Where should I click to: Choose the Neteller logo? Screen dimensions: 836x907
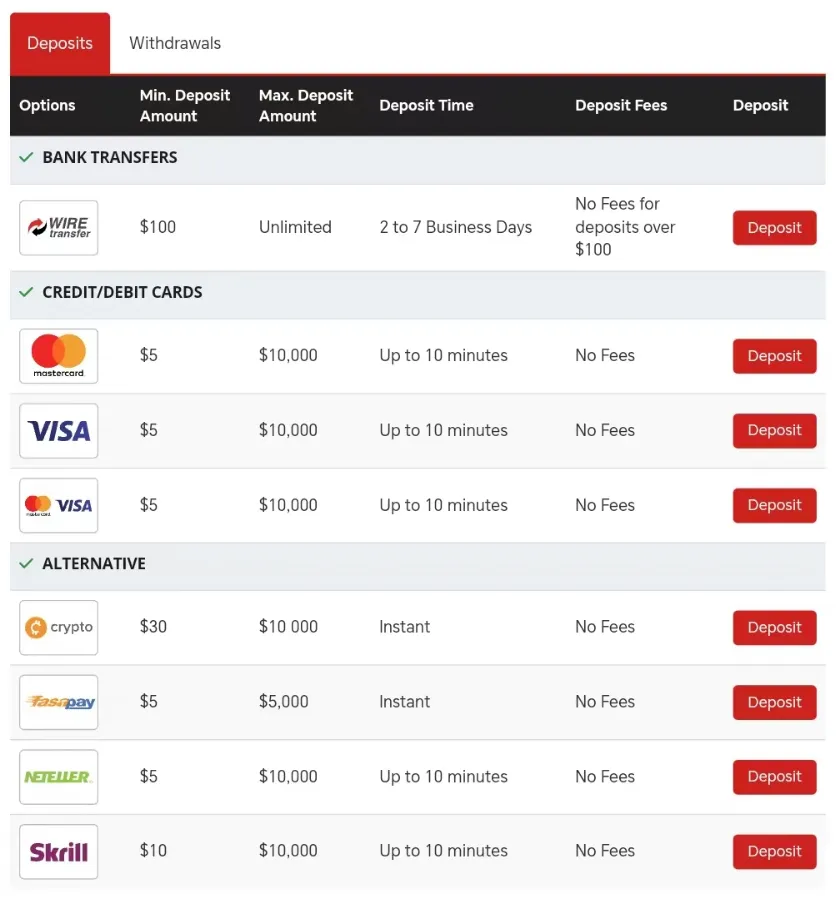(58, 776)
